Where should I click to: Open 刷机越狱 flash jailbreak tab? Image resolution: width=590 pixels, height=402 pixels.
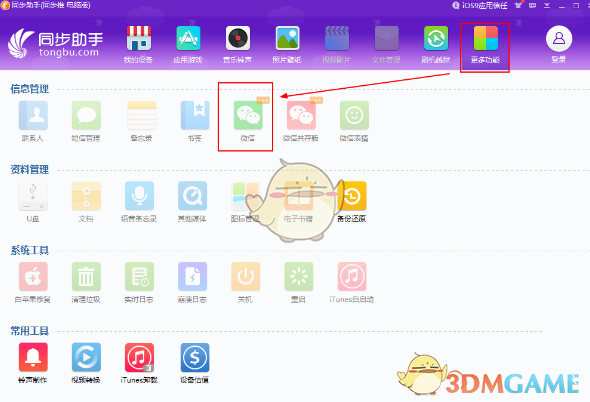436,38
